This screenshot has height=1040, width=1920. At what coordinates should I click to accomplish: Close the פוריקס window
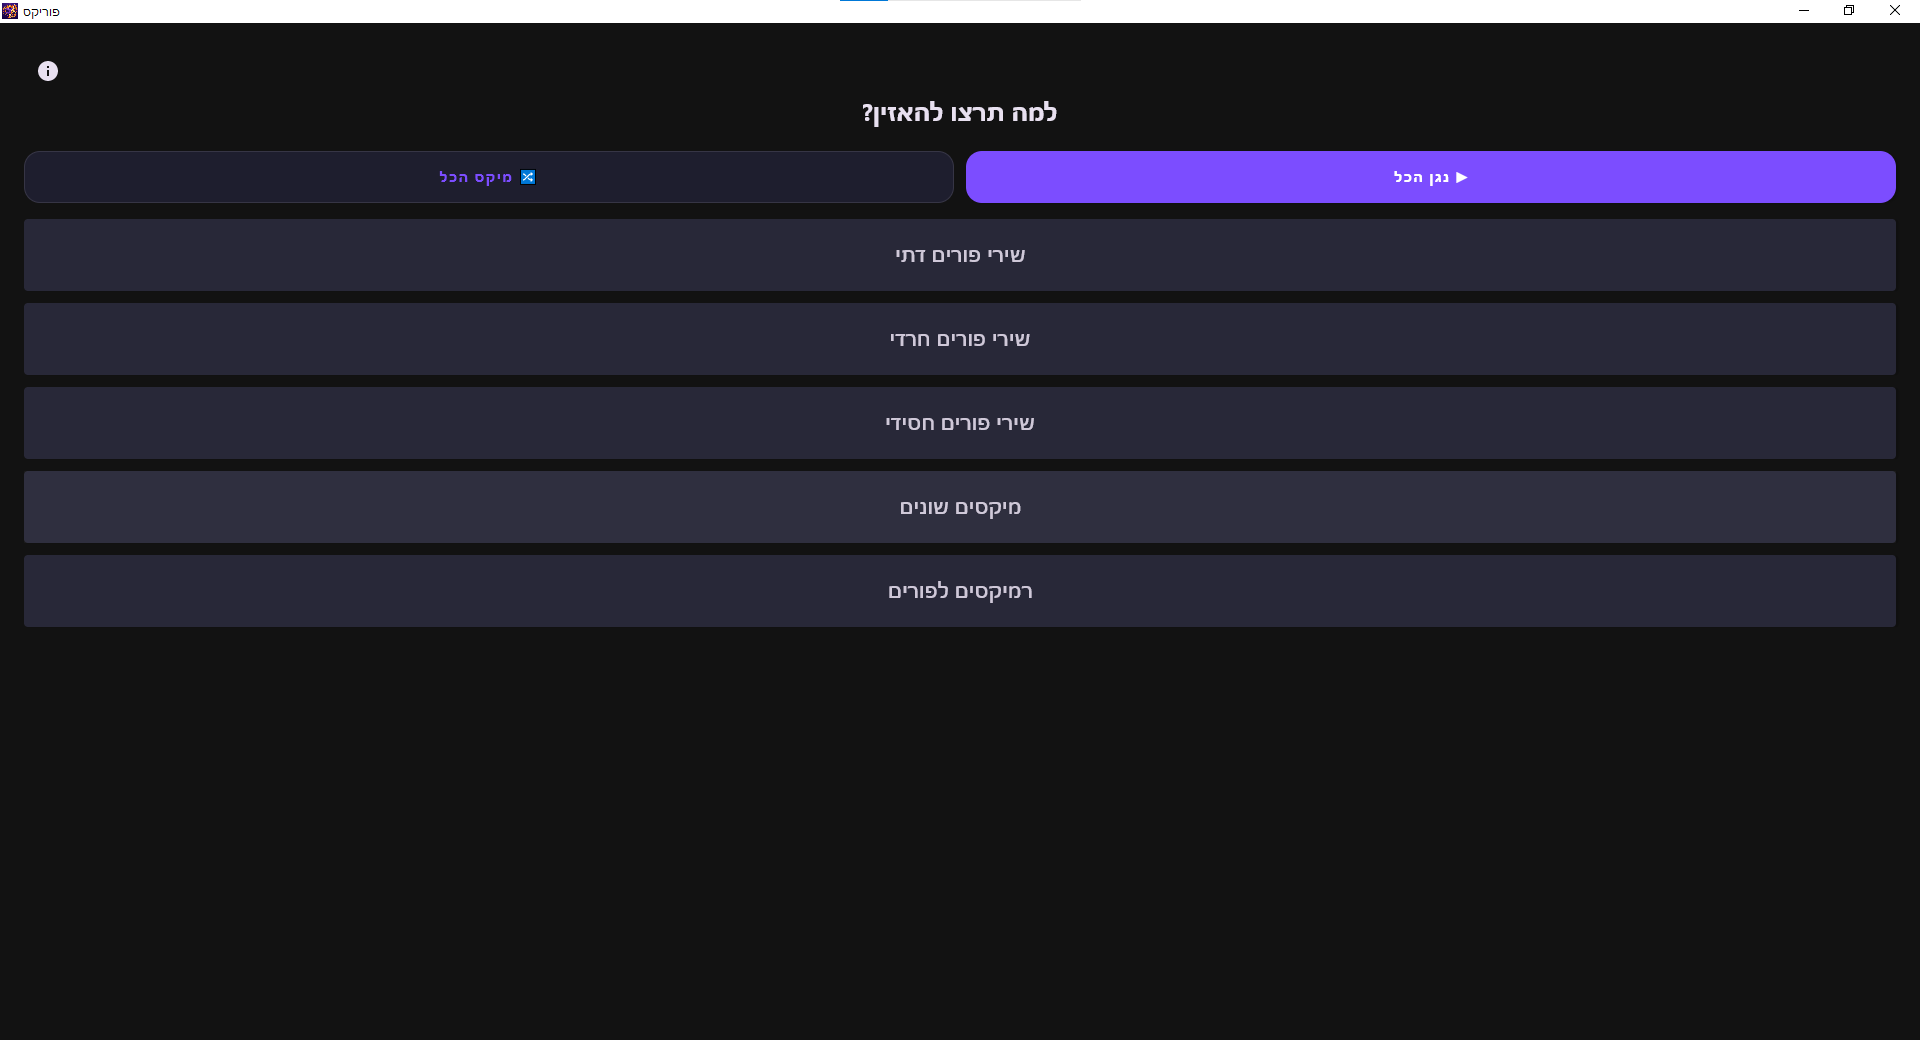1895,11
